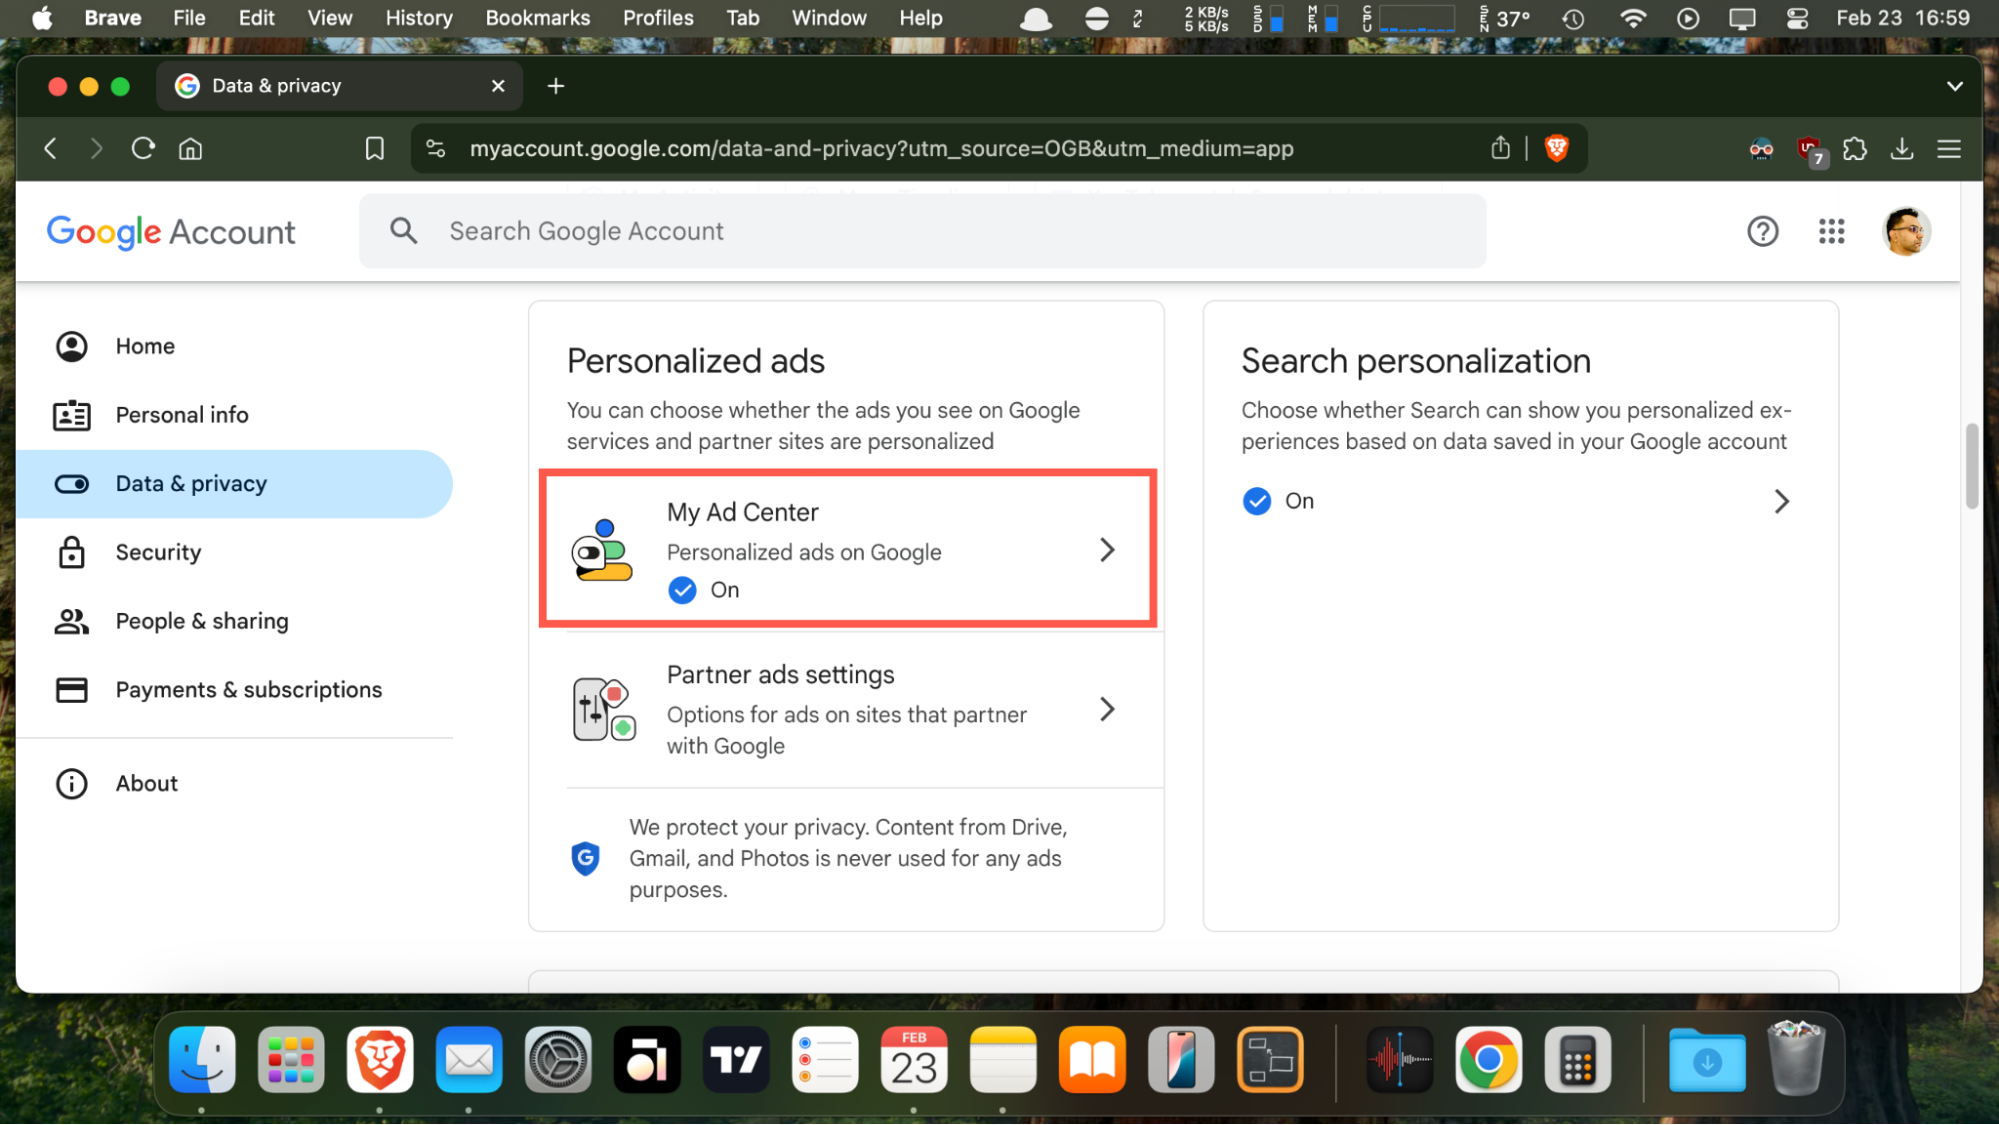
Task: Click My Ad Center On checkmark
Action: [x=682, y=590]
